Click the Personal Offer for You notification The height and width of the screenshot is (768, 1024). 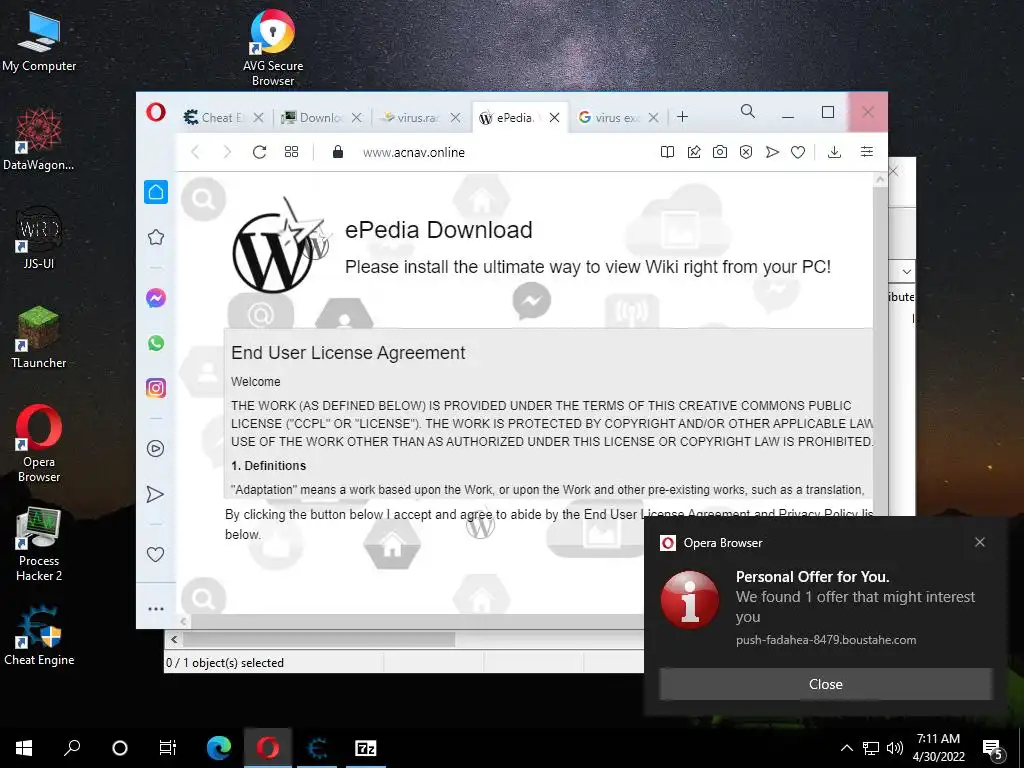pos(825,607)
